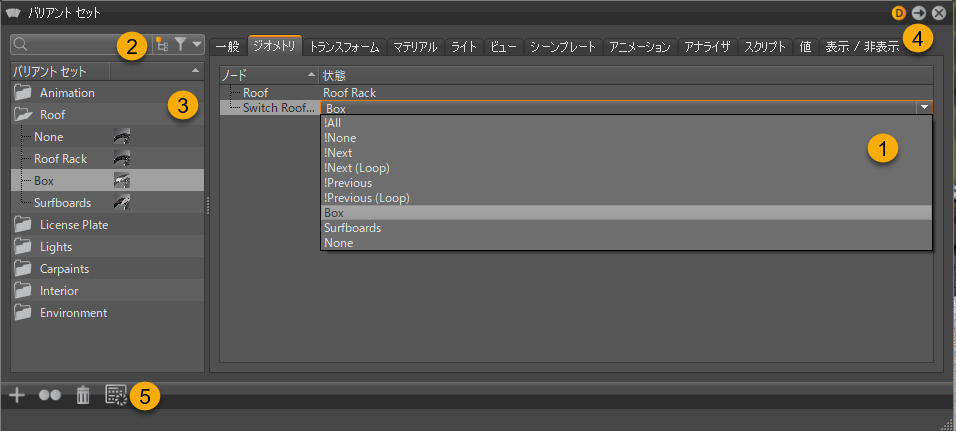The height and width of the screenshot is (431, 956).
Task: Sort by the バリアント セット column header
Action: point(60,71)
